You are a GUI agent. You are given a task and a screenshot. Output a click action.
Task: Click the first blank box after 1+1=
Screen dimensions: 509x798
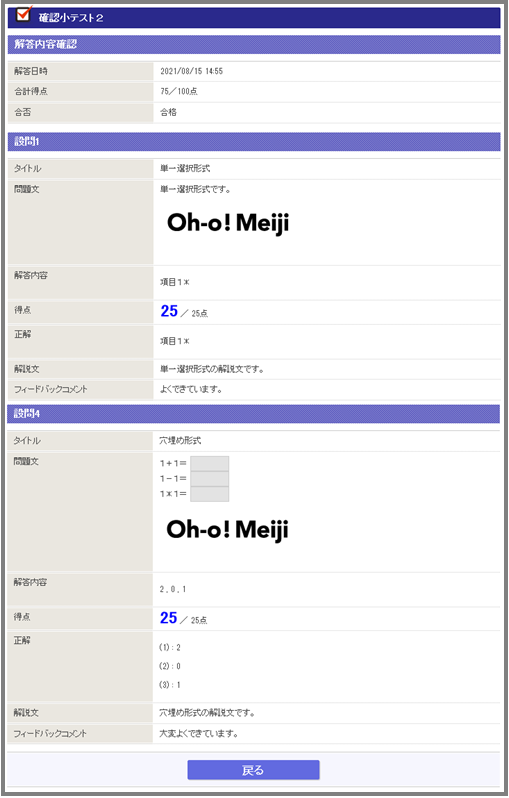click(x=209, y=463)
